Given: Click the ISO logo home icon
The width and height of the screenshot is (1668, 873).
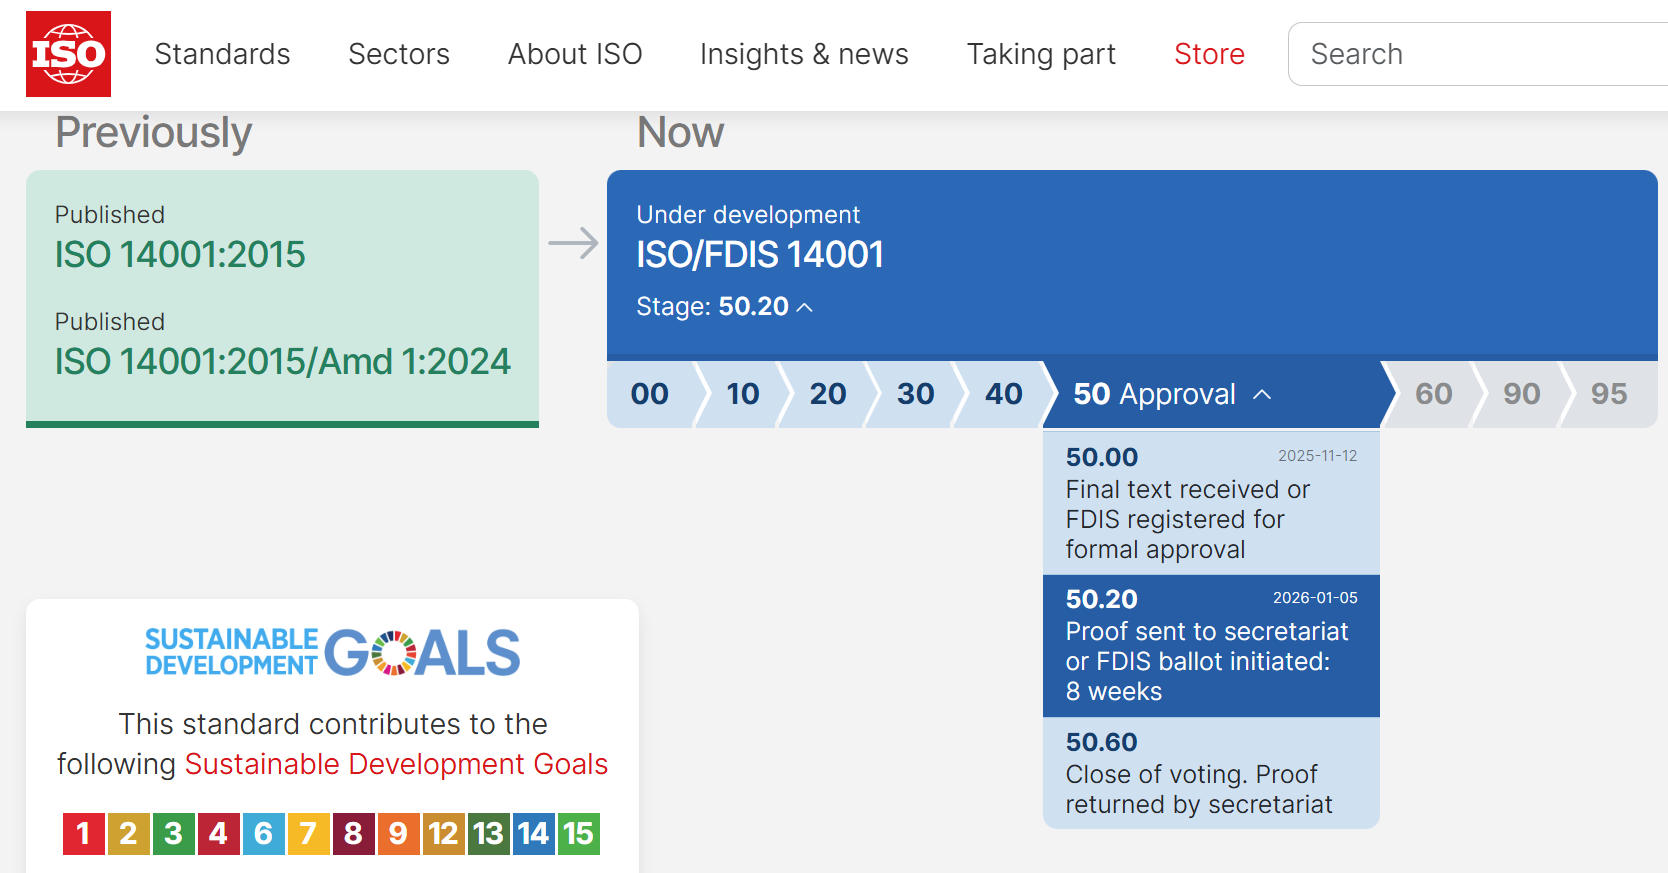Looking at the screenshot, I should coord(68,54).
